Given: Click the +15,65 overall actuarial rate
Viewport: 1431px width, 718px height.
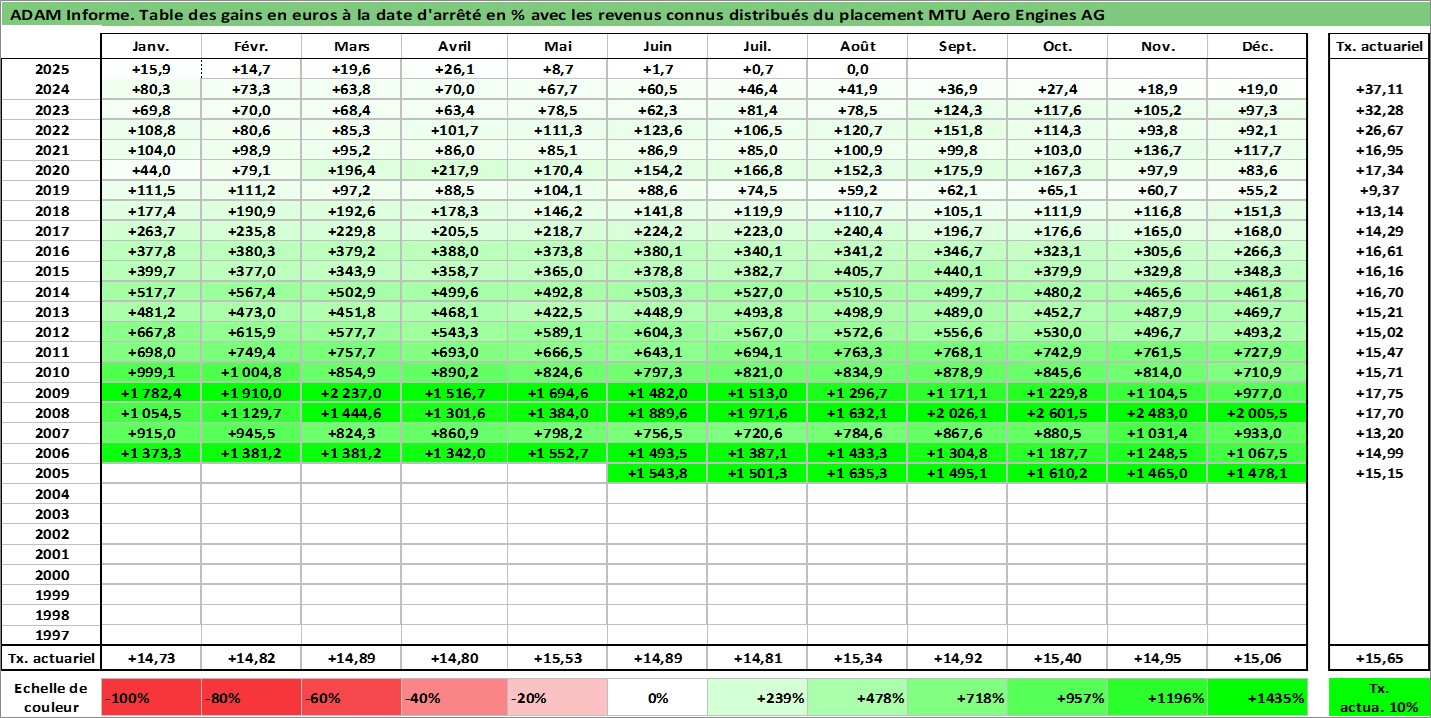Looking at the screenshot, I should pos(1379,658).
